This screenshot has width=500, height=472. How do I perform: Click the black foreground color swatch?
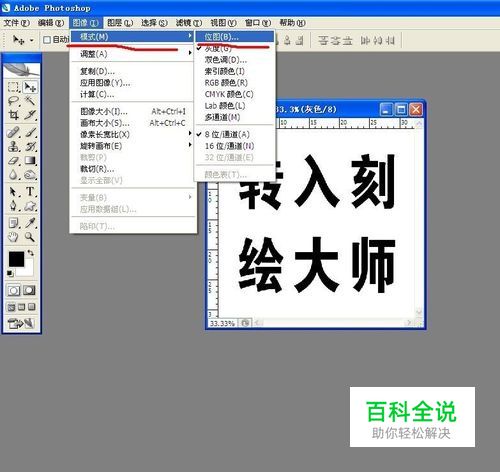(15, 259)
